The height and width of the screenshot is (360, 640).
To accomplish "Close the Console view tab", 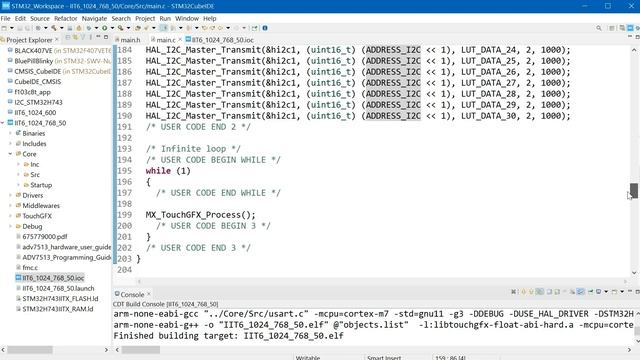I will tap(149, 294).
